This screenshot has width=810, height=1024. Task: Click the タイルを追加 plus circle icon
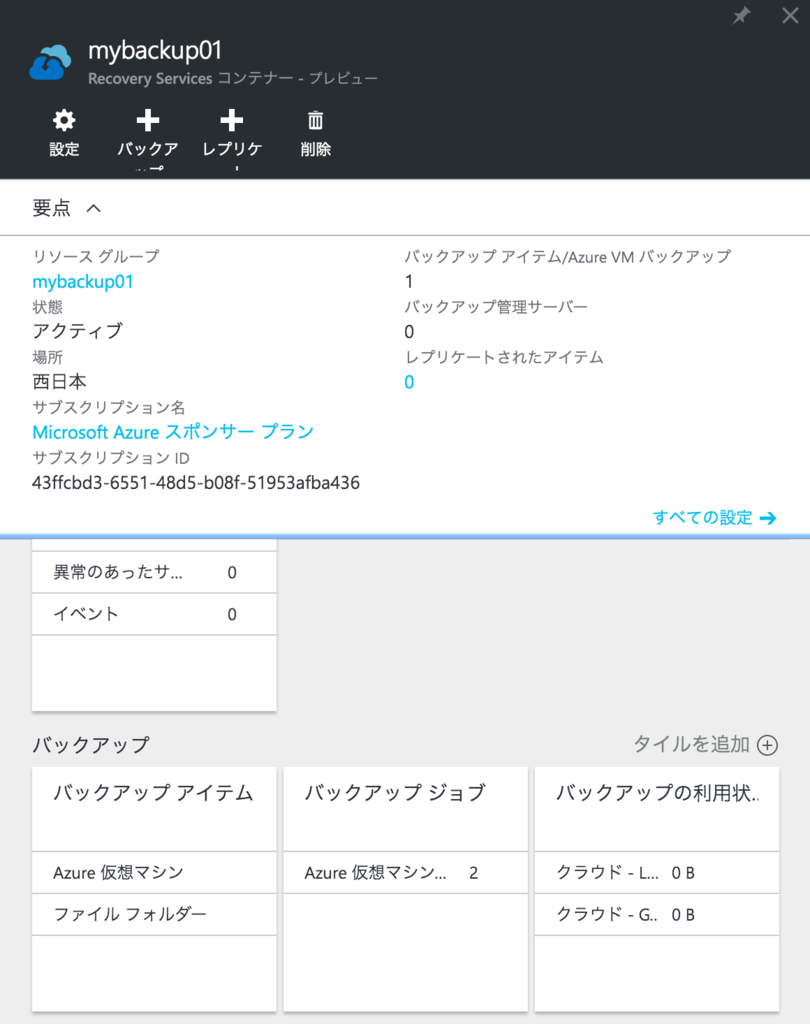[x=768, y=745]
